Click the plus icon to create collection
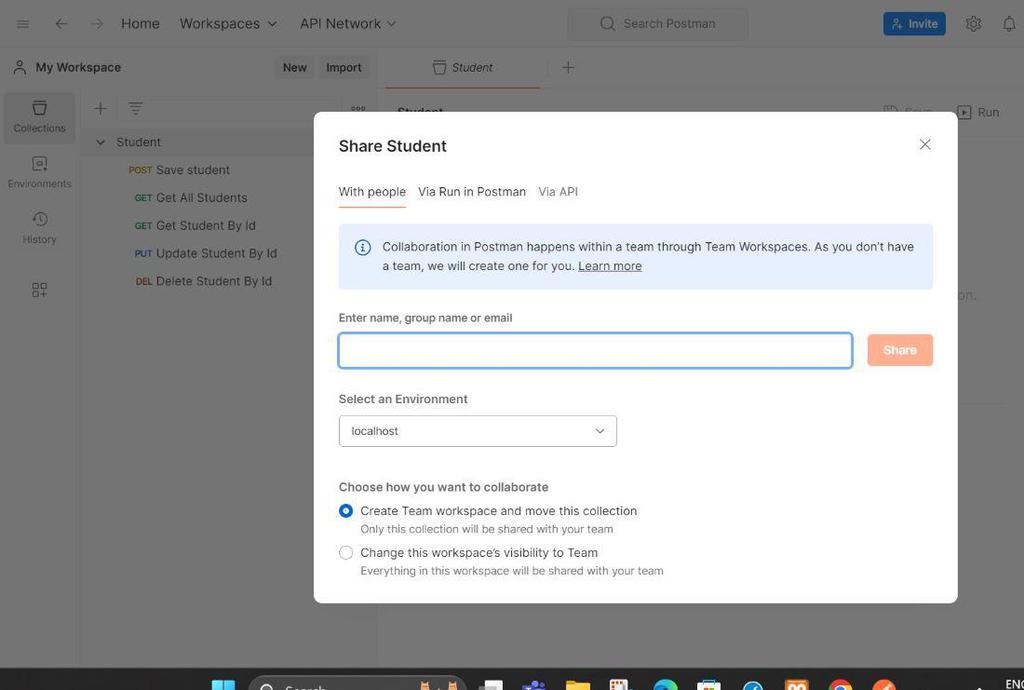 pyautogui.click(x=100, y=108)
